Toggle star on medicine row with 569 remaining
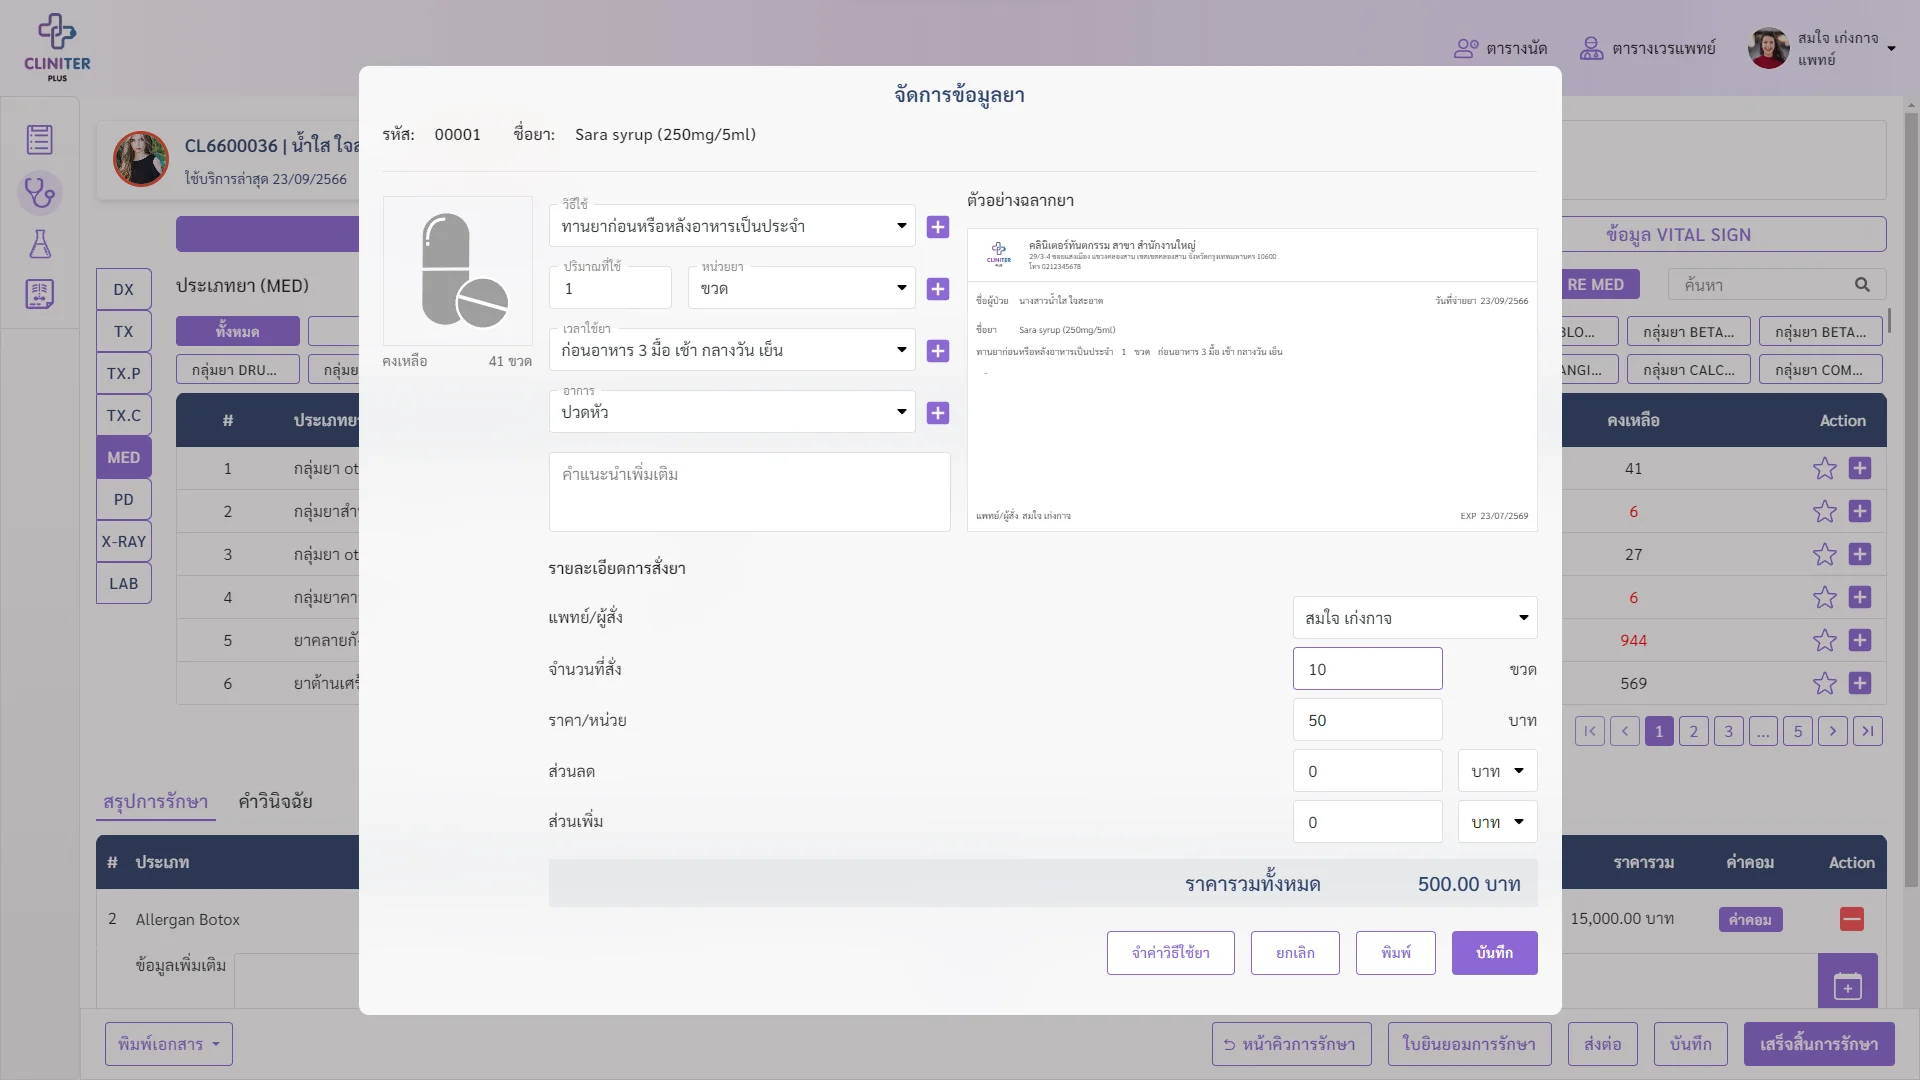1920x1080 pixels. [1824, 683]
